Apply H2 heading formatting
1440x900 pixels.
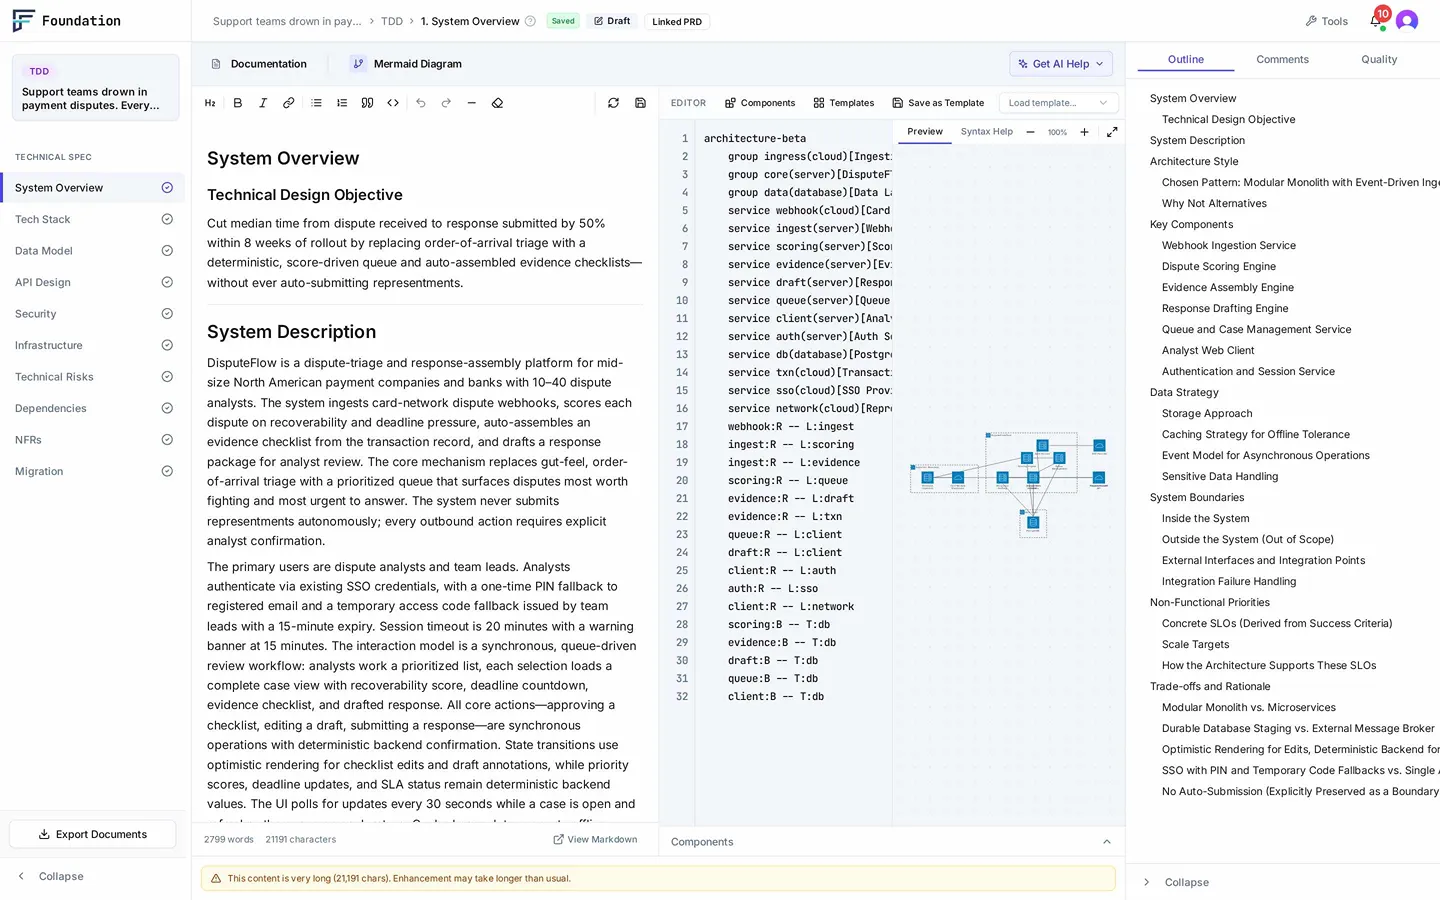coord(210,103)
